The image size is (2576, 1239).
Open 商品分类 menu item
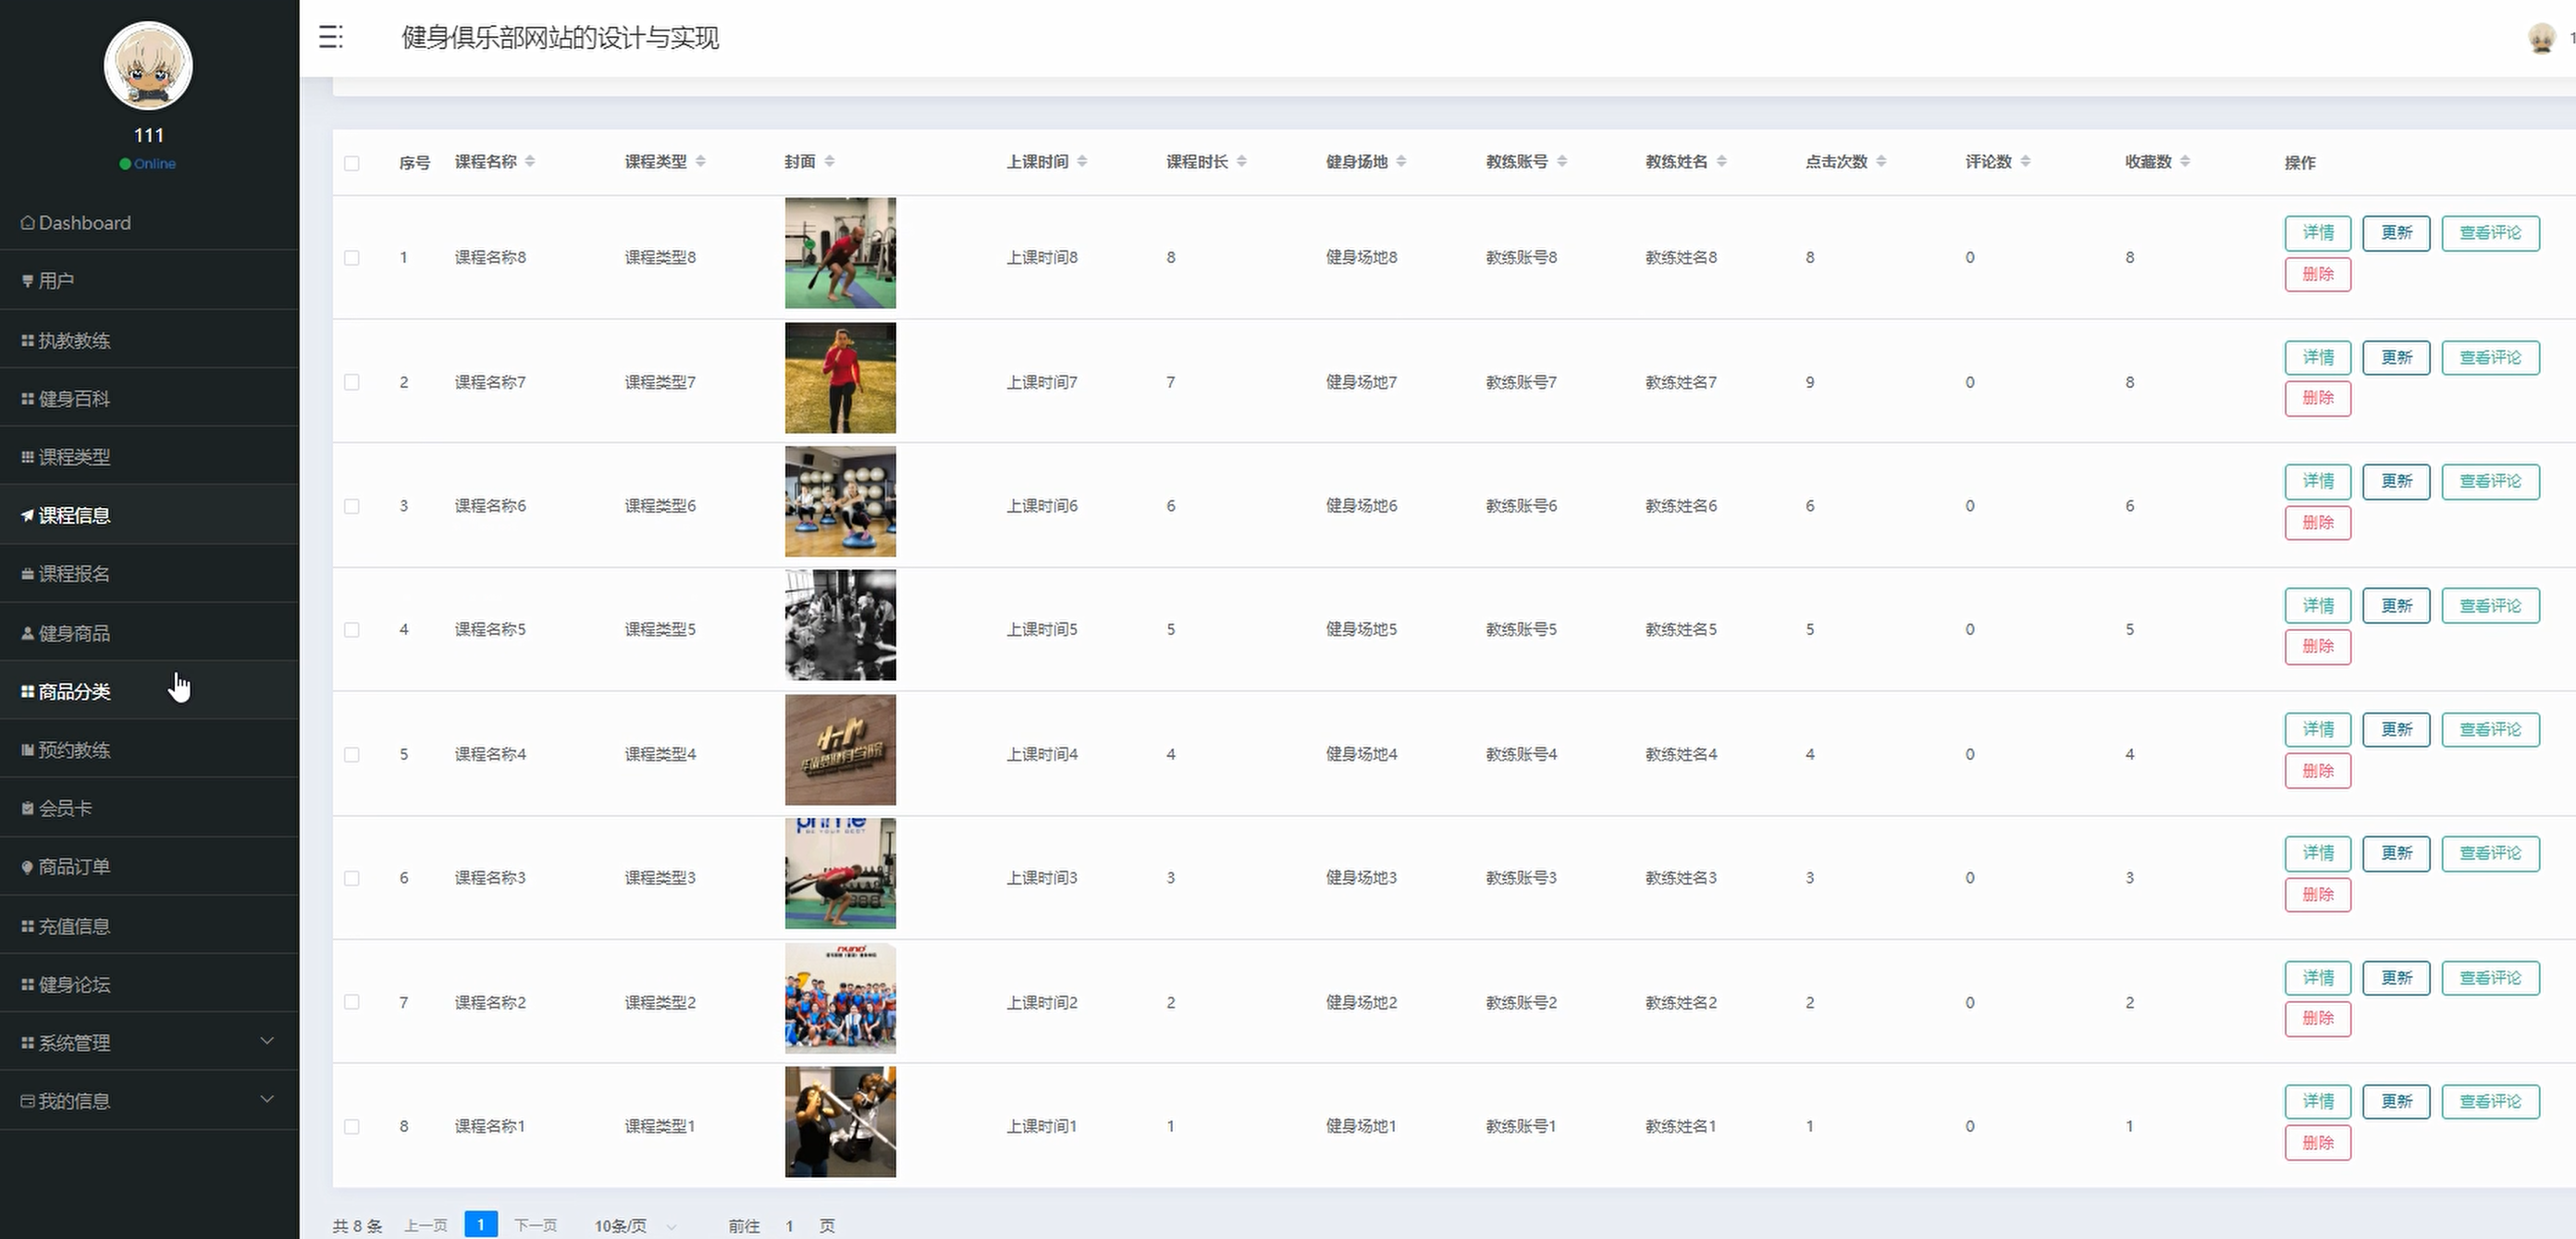click(149, 690)
